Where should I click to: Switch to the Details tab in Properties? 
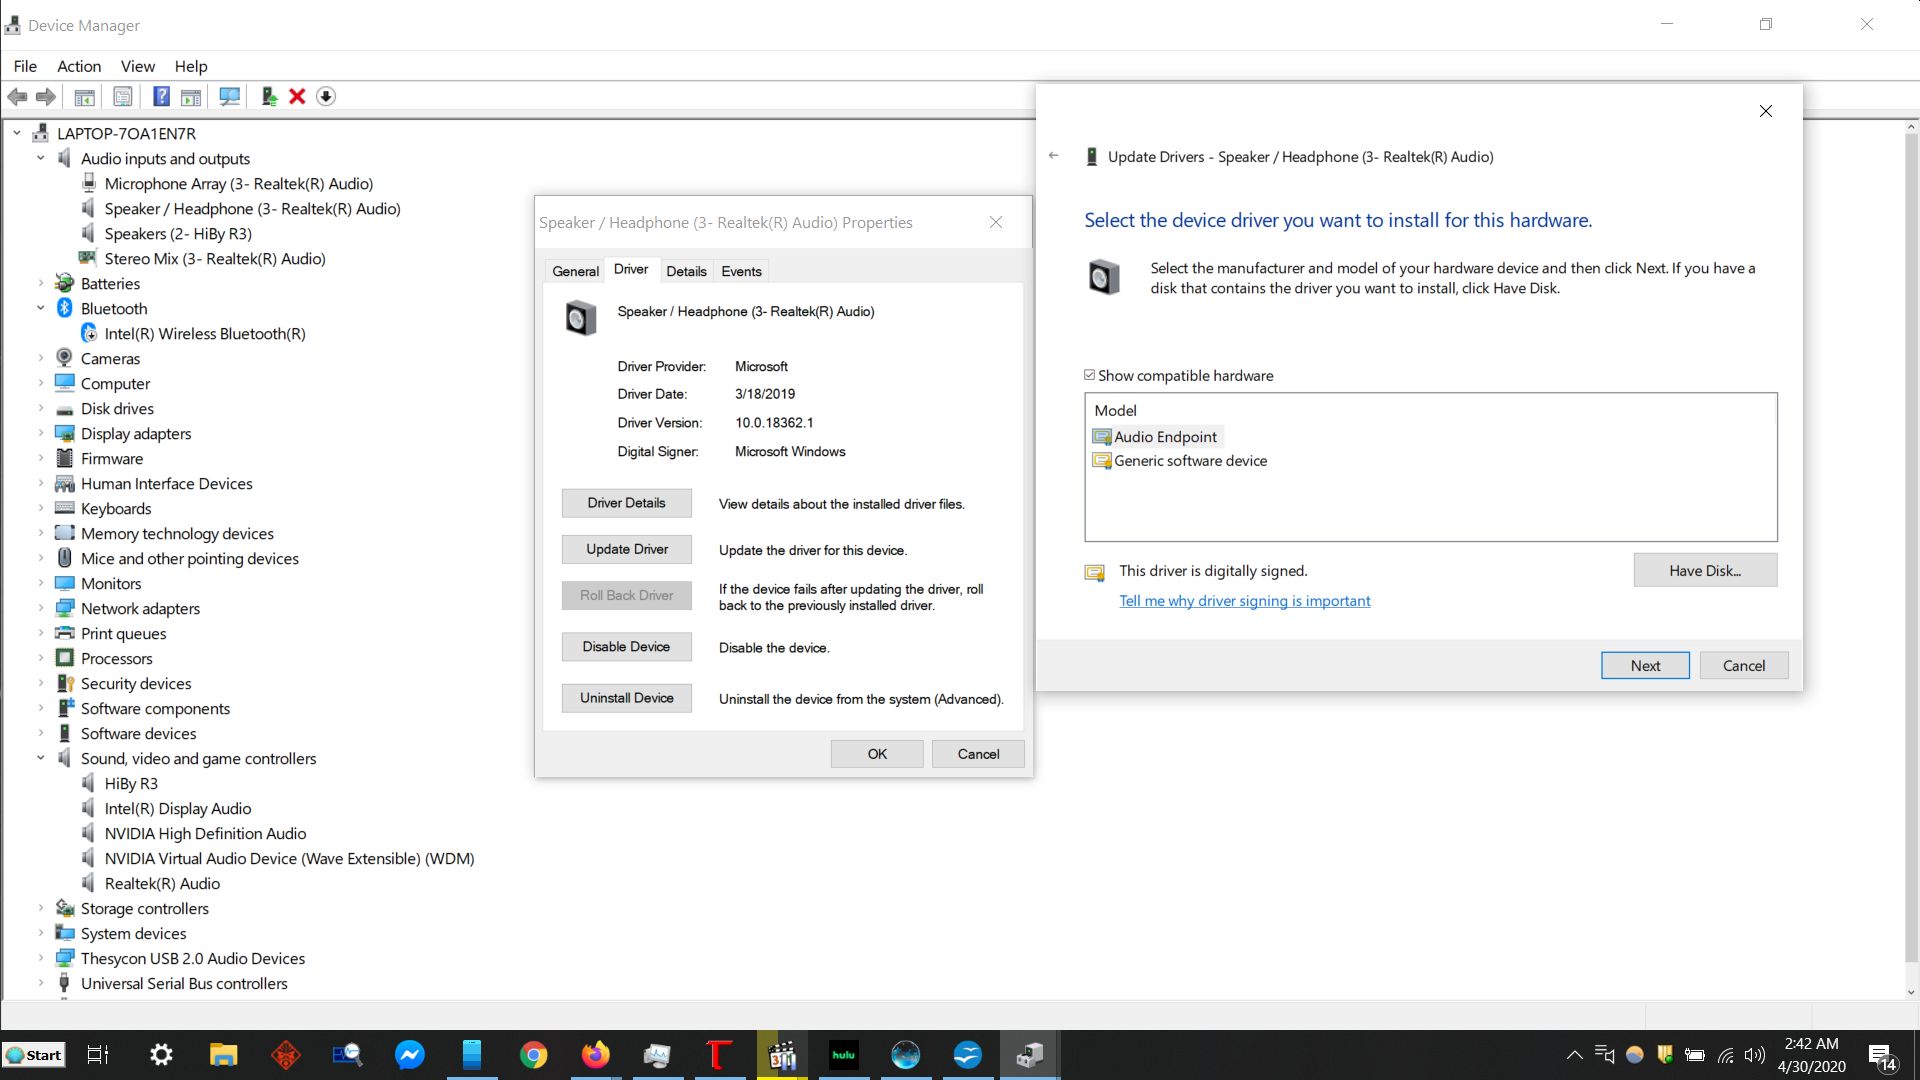click(x=686, y=270)
